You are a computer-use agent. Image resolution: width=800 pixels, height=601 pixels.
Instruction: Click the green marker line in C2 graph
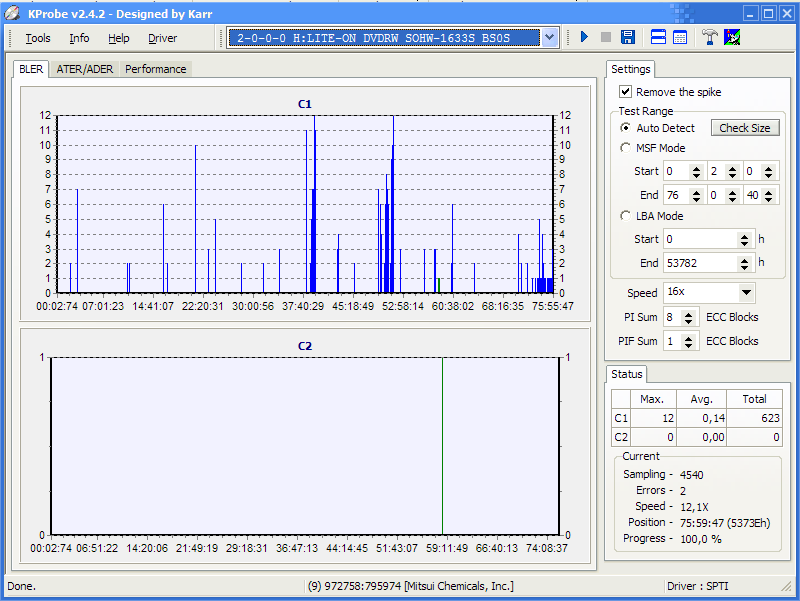tap(442, 445)
